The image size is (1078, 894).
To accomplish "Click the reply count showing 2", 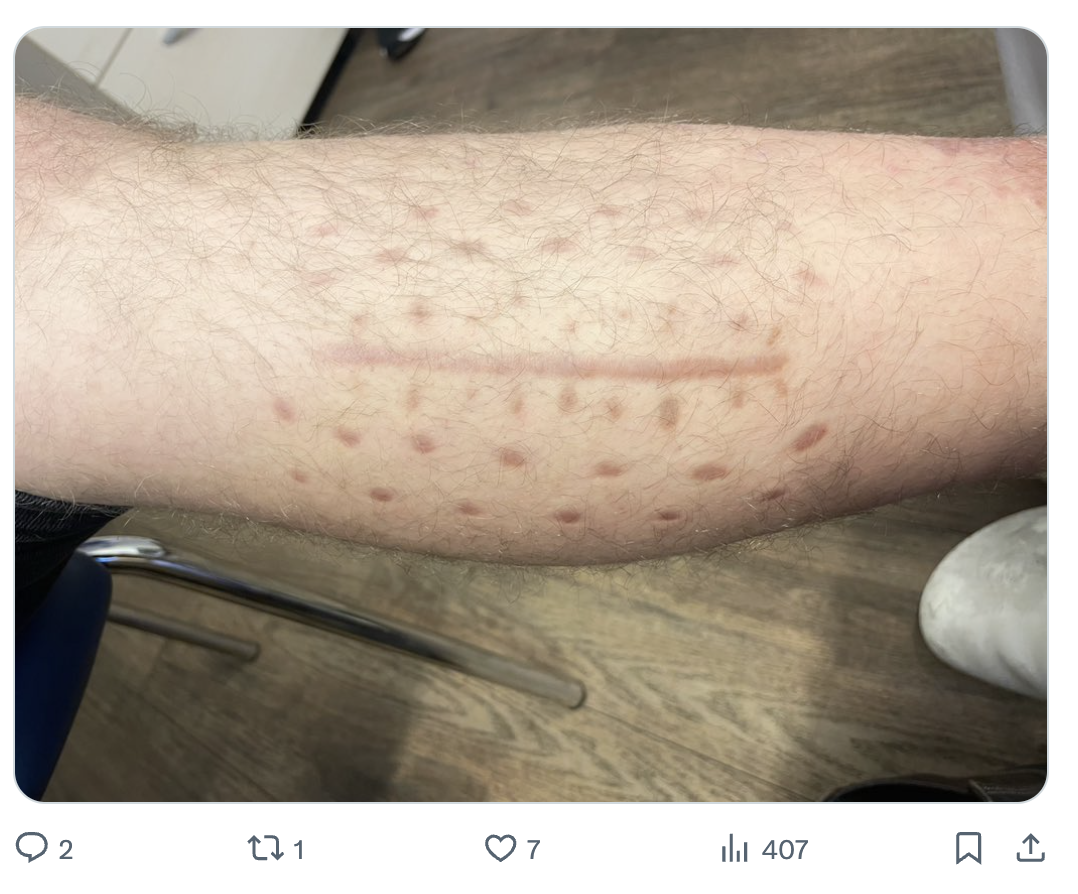I will (x=65, y=850).
